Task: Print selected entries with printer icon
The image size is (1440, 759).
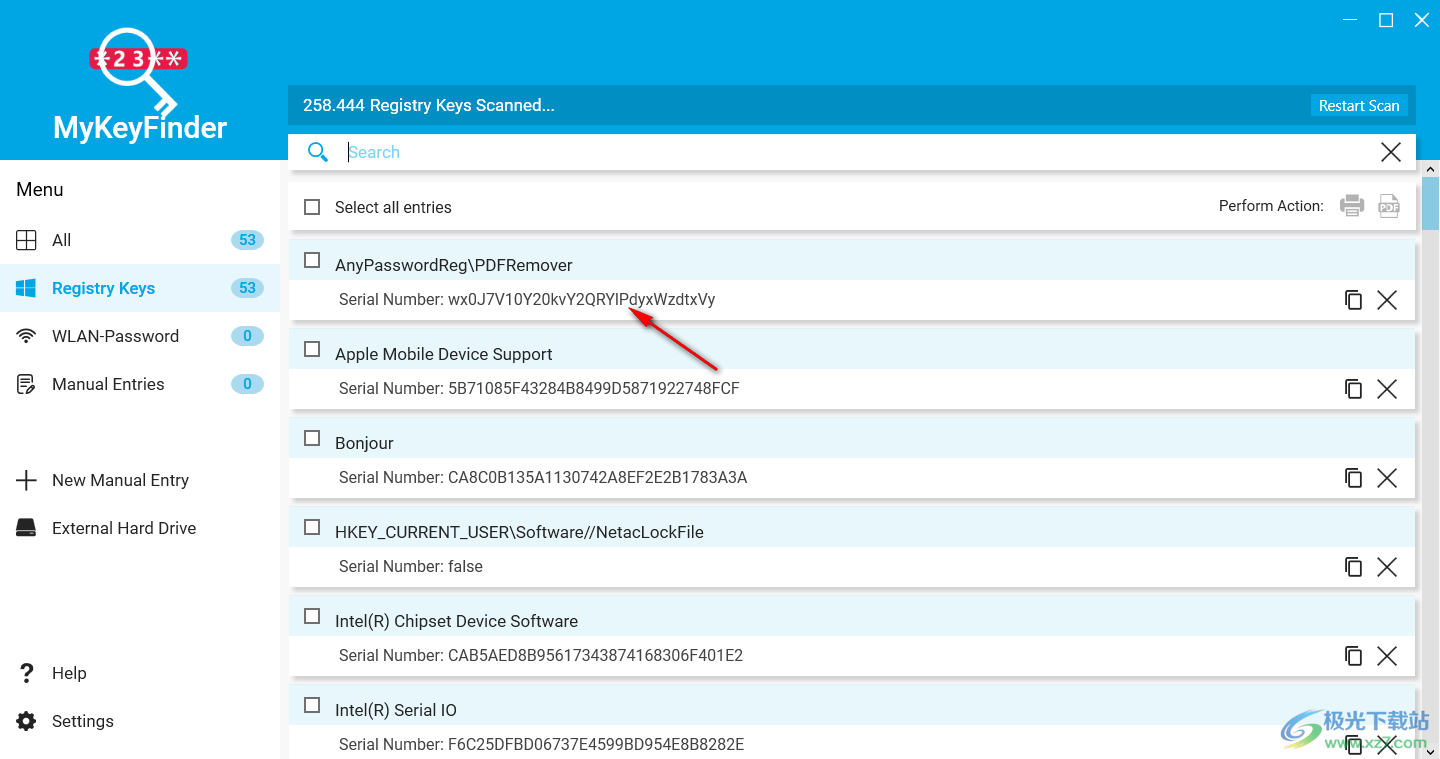Action: pyautogui.click(x=1352, y=206)
